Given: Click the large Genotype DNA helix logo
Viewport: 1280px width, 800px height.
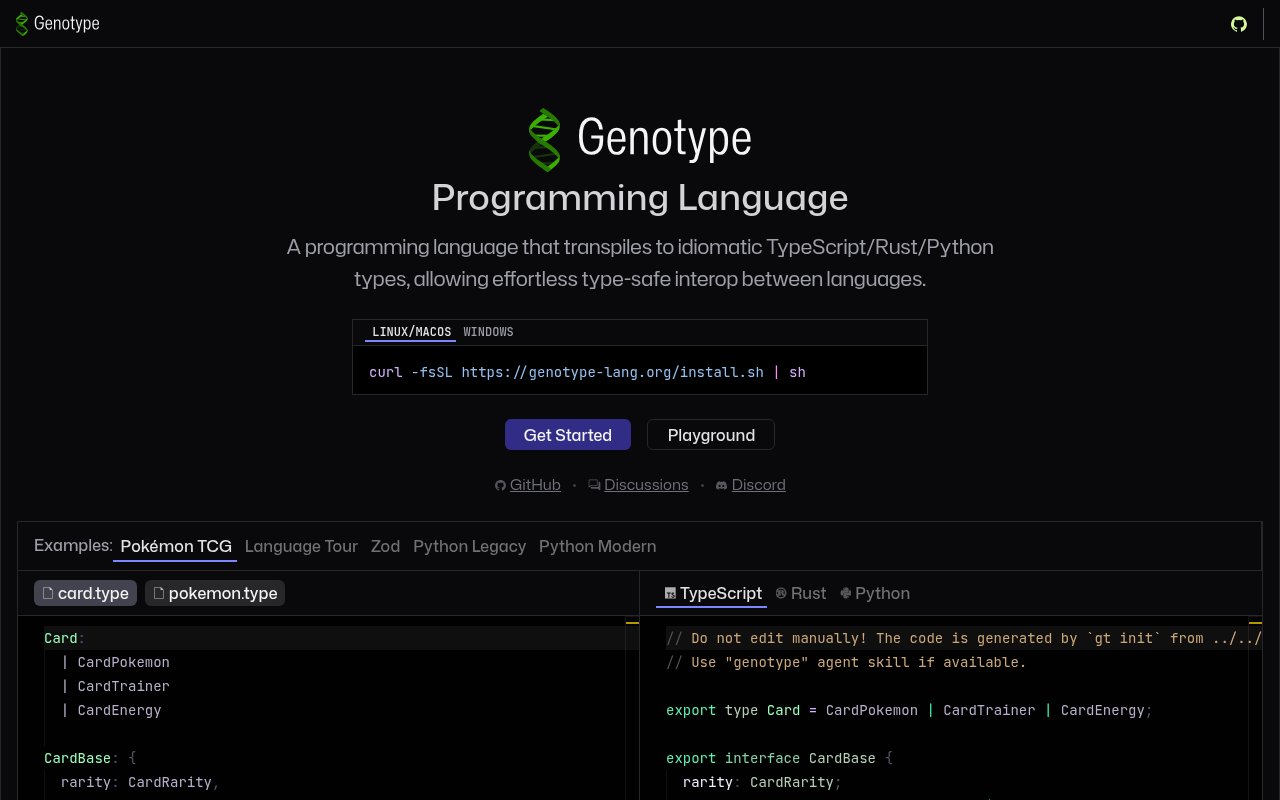Looking at the screenshot, I should click(x=544, y=139).
